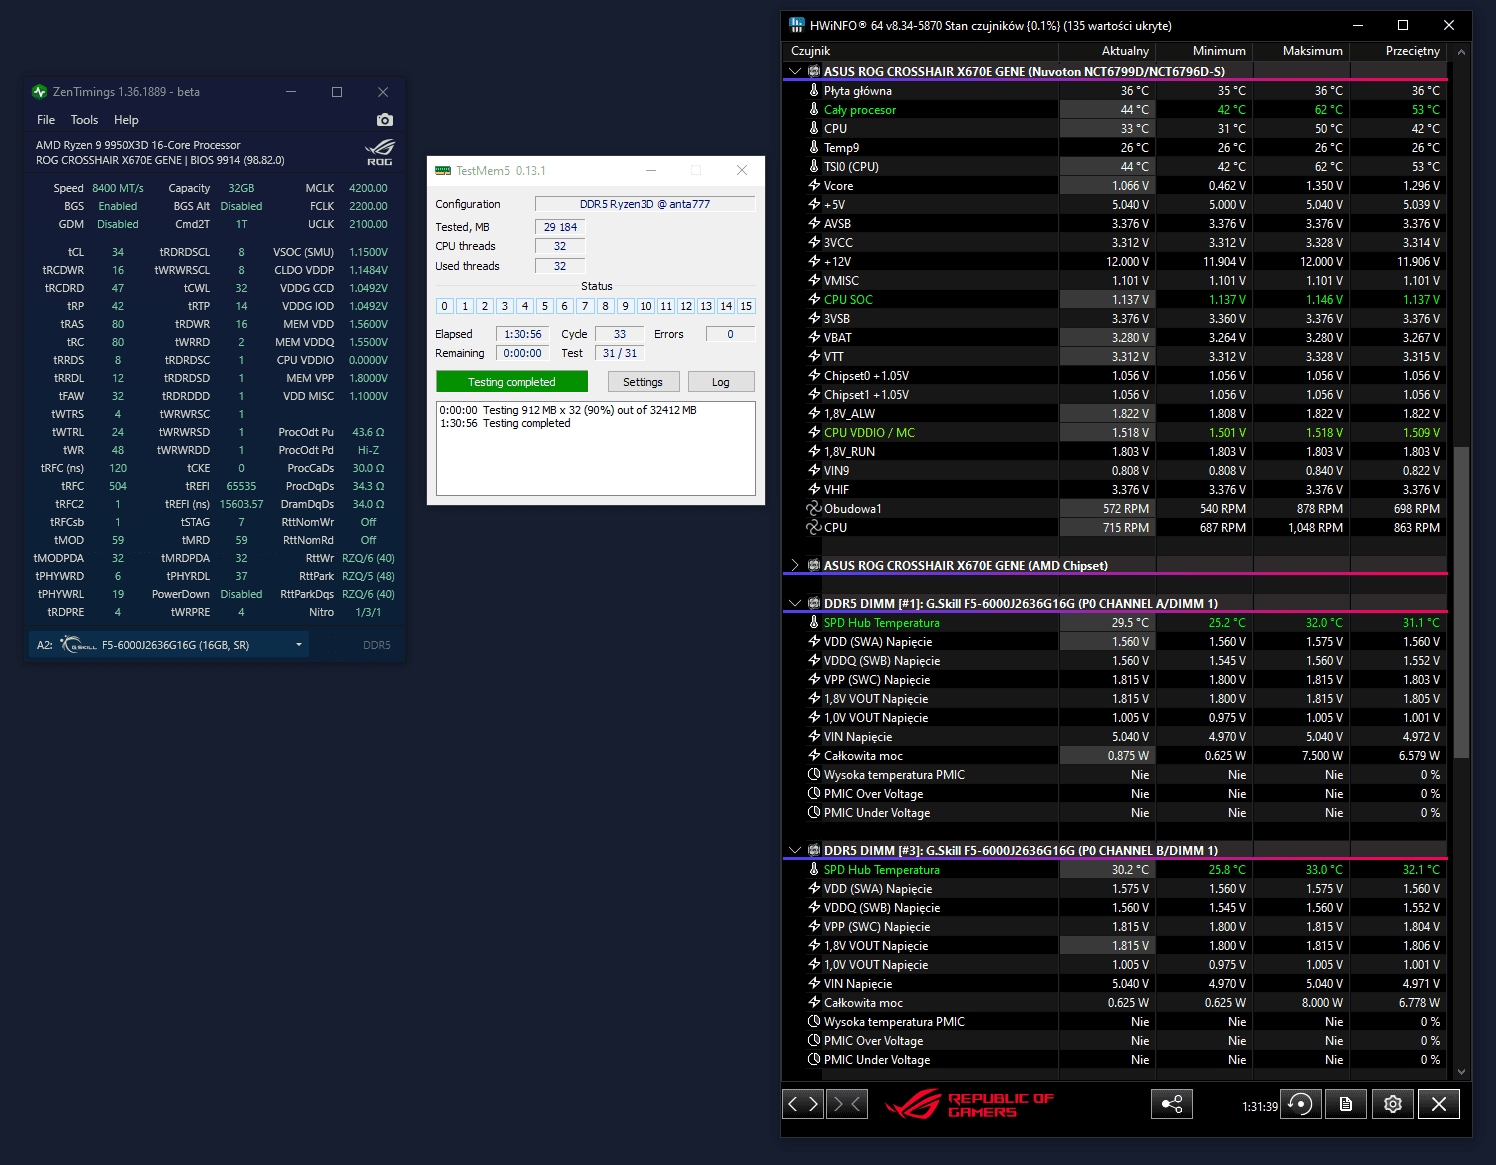
Task: Click the HWiNFO title bar app icon
Action: [x=797, y=25]
